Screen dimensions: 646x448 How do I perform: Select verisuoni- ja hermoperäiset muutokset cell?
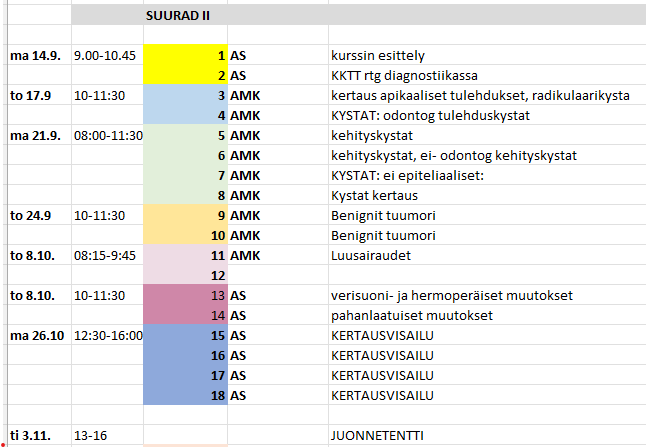tap(487, 295)
